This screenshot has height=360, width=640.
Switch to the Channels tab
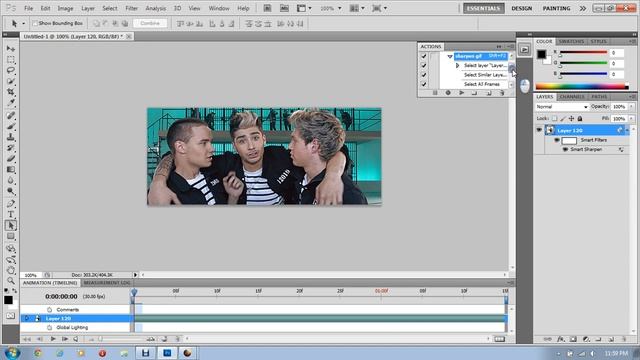pyautogui.click(x=572, y=97)
